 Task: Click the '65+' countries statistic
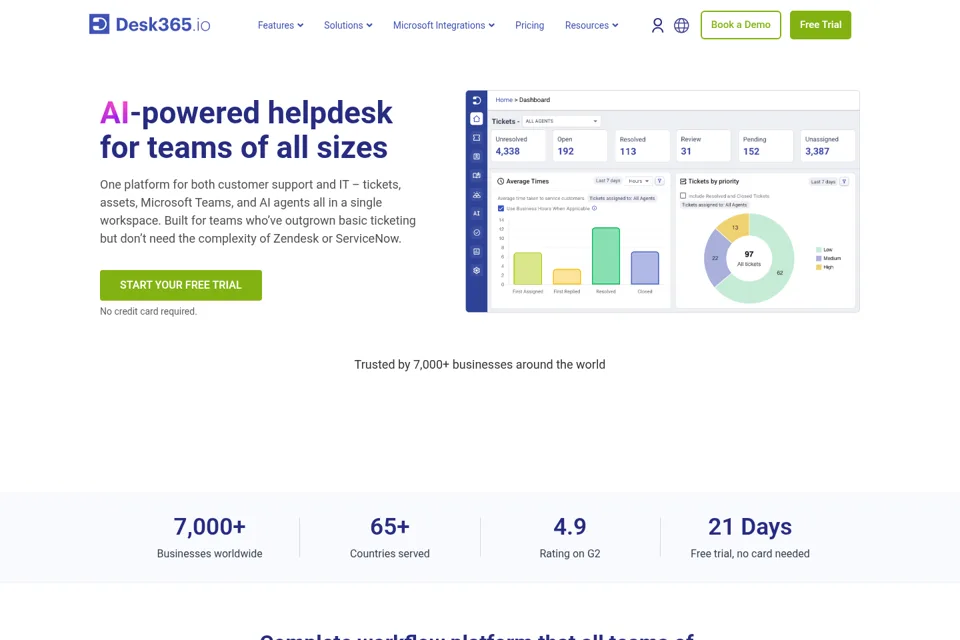(x=389, y=527)
